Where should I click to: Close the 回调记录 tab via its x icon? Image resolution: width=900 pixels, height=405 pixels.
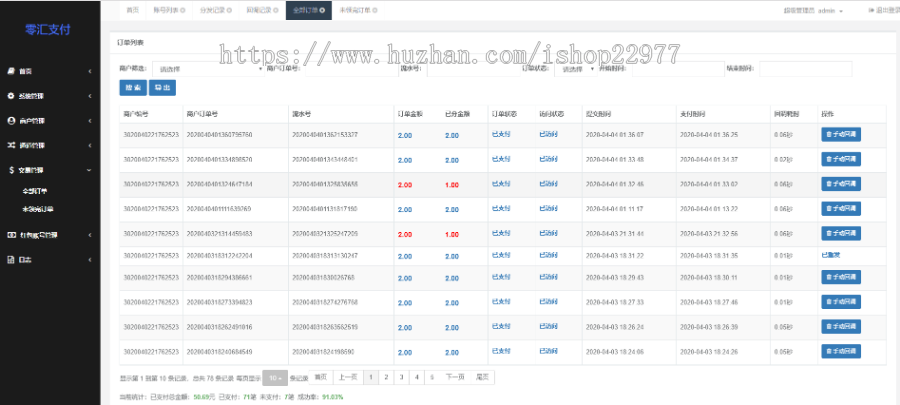point(276,10)
